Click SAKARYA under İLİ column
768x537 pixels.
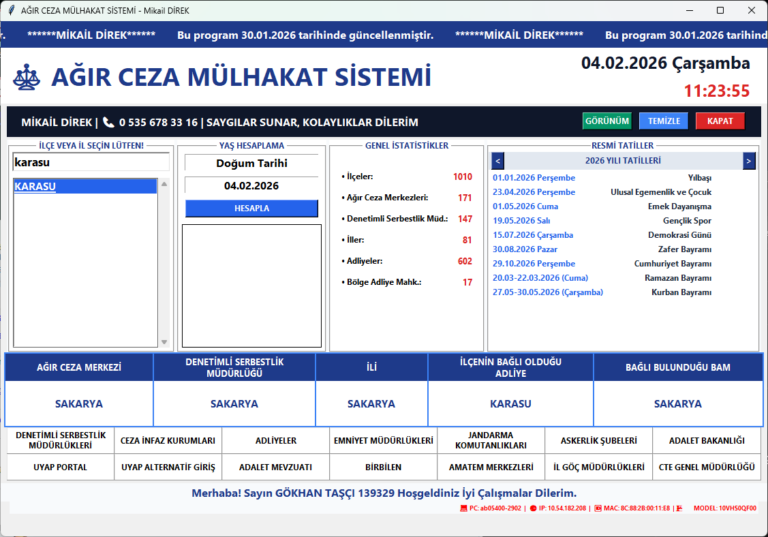[371, 404]
